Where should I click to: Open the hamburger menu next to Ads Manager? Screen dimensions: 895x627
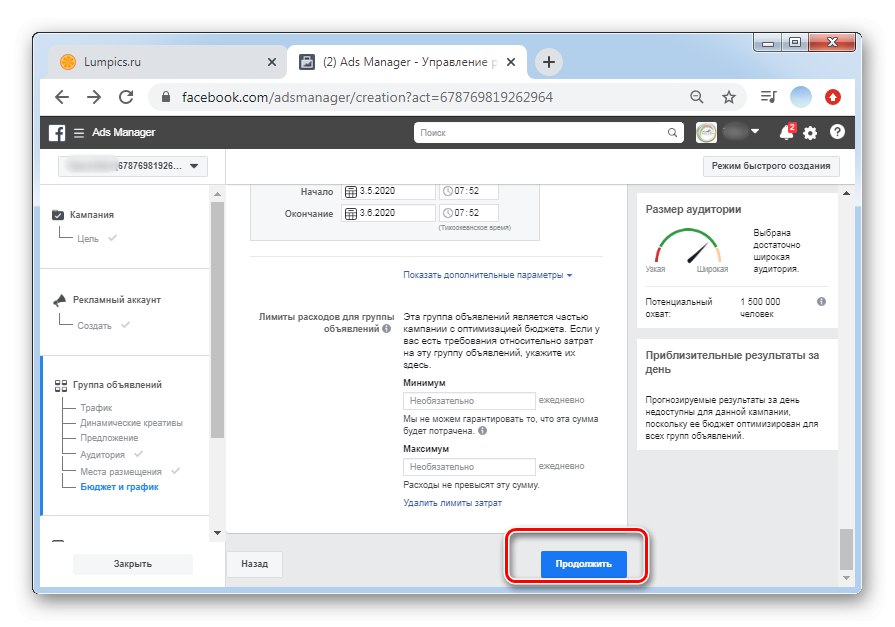click(x=79, y=132)
